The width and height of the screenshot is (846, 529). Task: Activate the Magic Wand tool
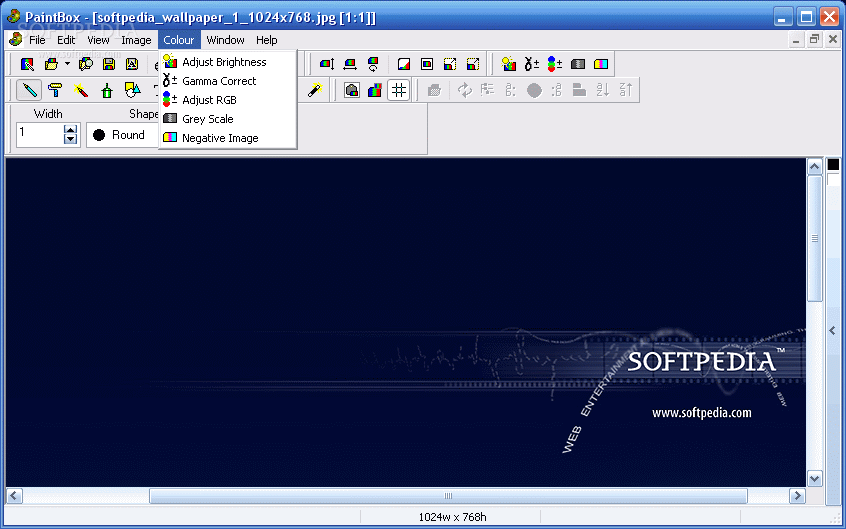coord(315,90)
